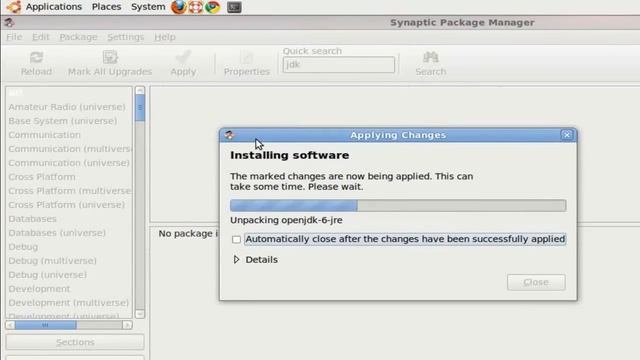Open the Terminal launcher icon
The width and height of the screenshot is (640, 360).
[234, 7]
